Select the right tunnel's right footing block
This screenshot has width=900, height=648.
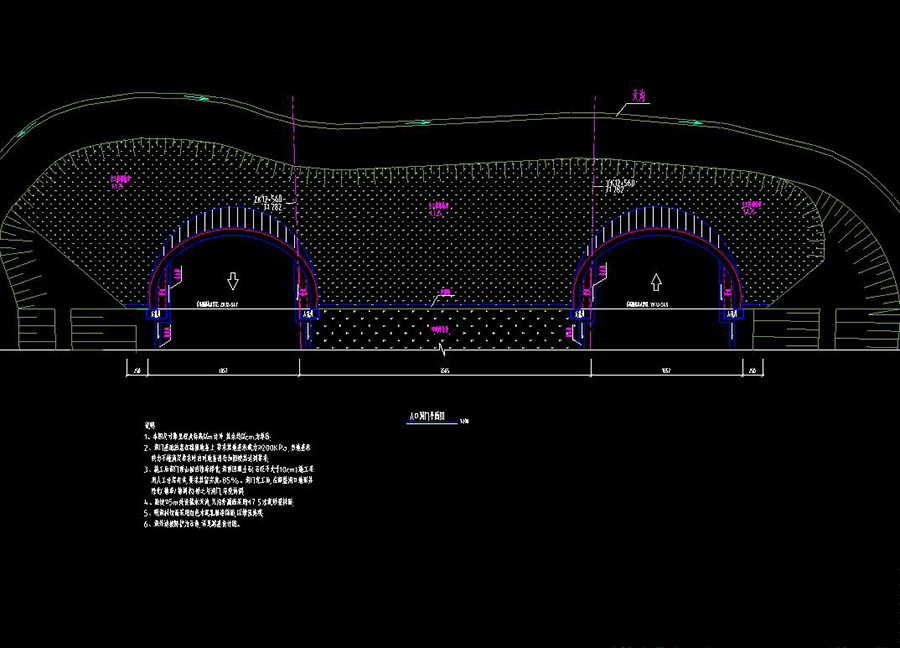coord(732,314)
